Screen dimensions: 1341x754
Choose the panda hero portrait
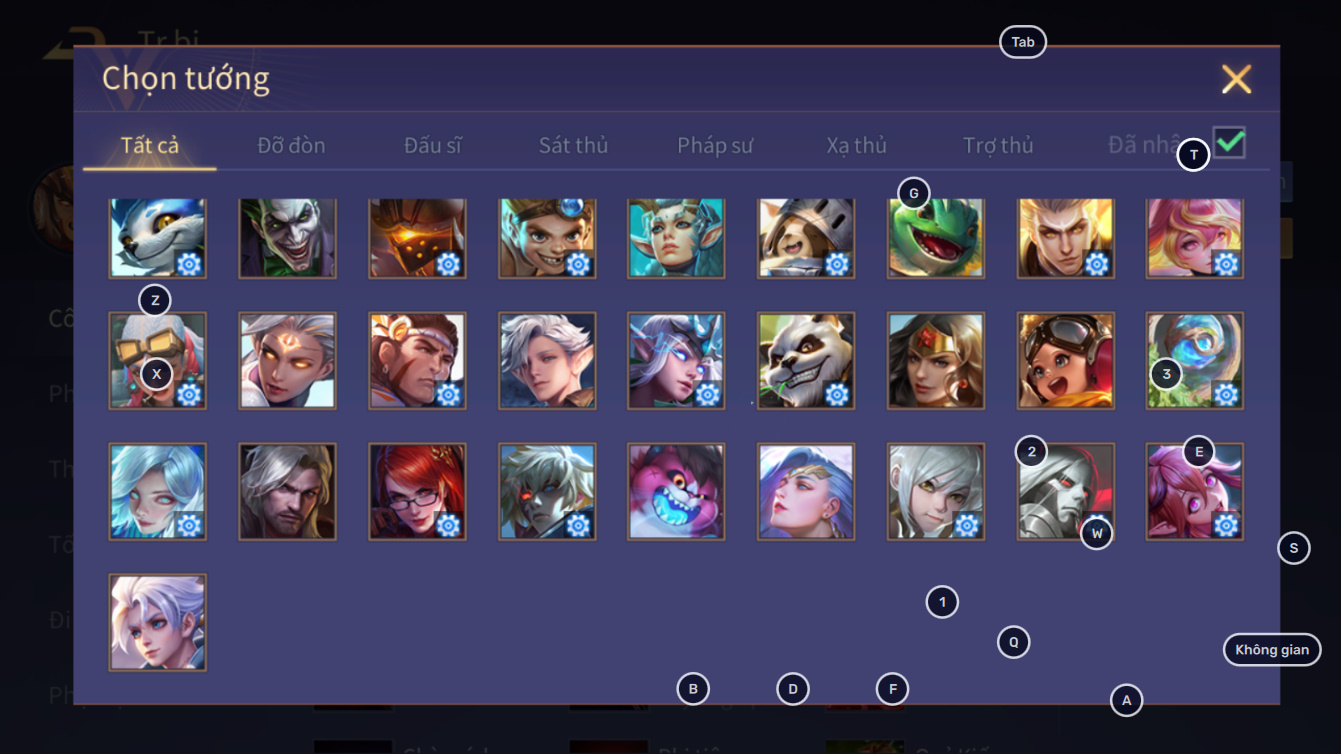(x=806, y=361)
